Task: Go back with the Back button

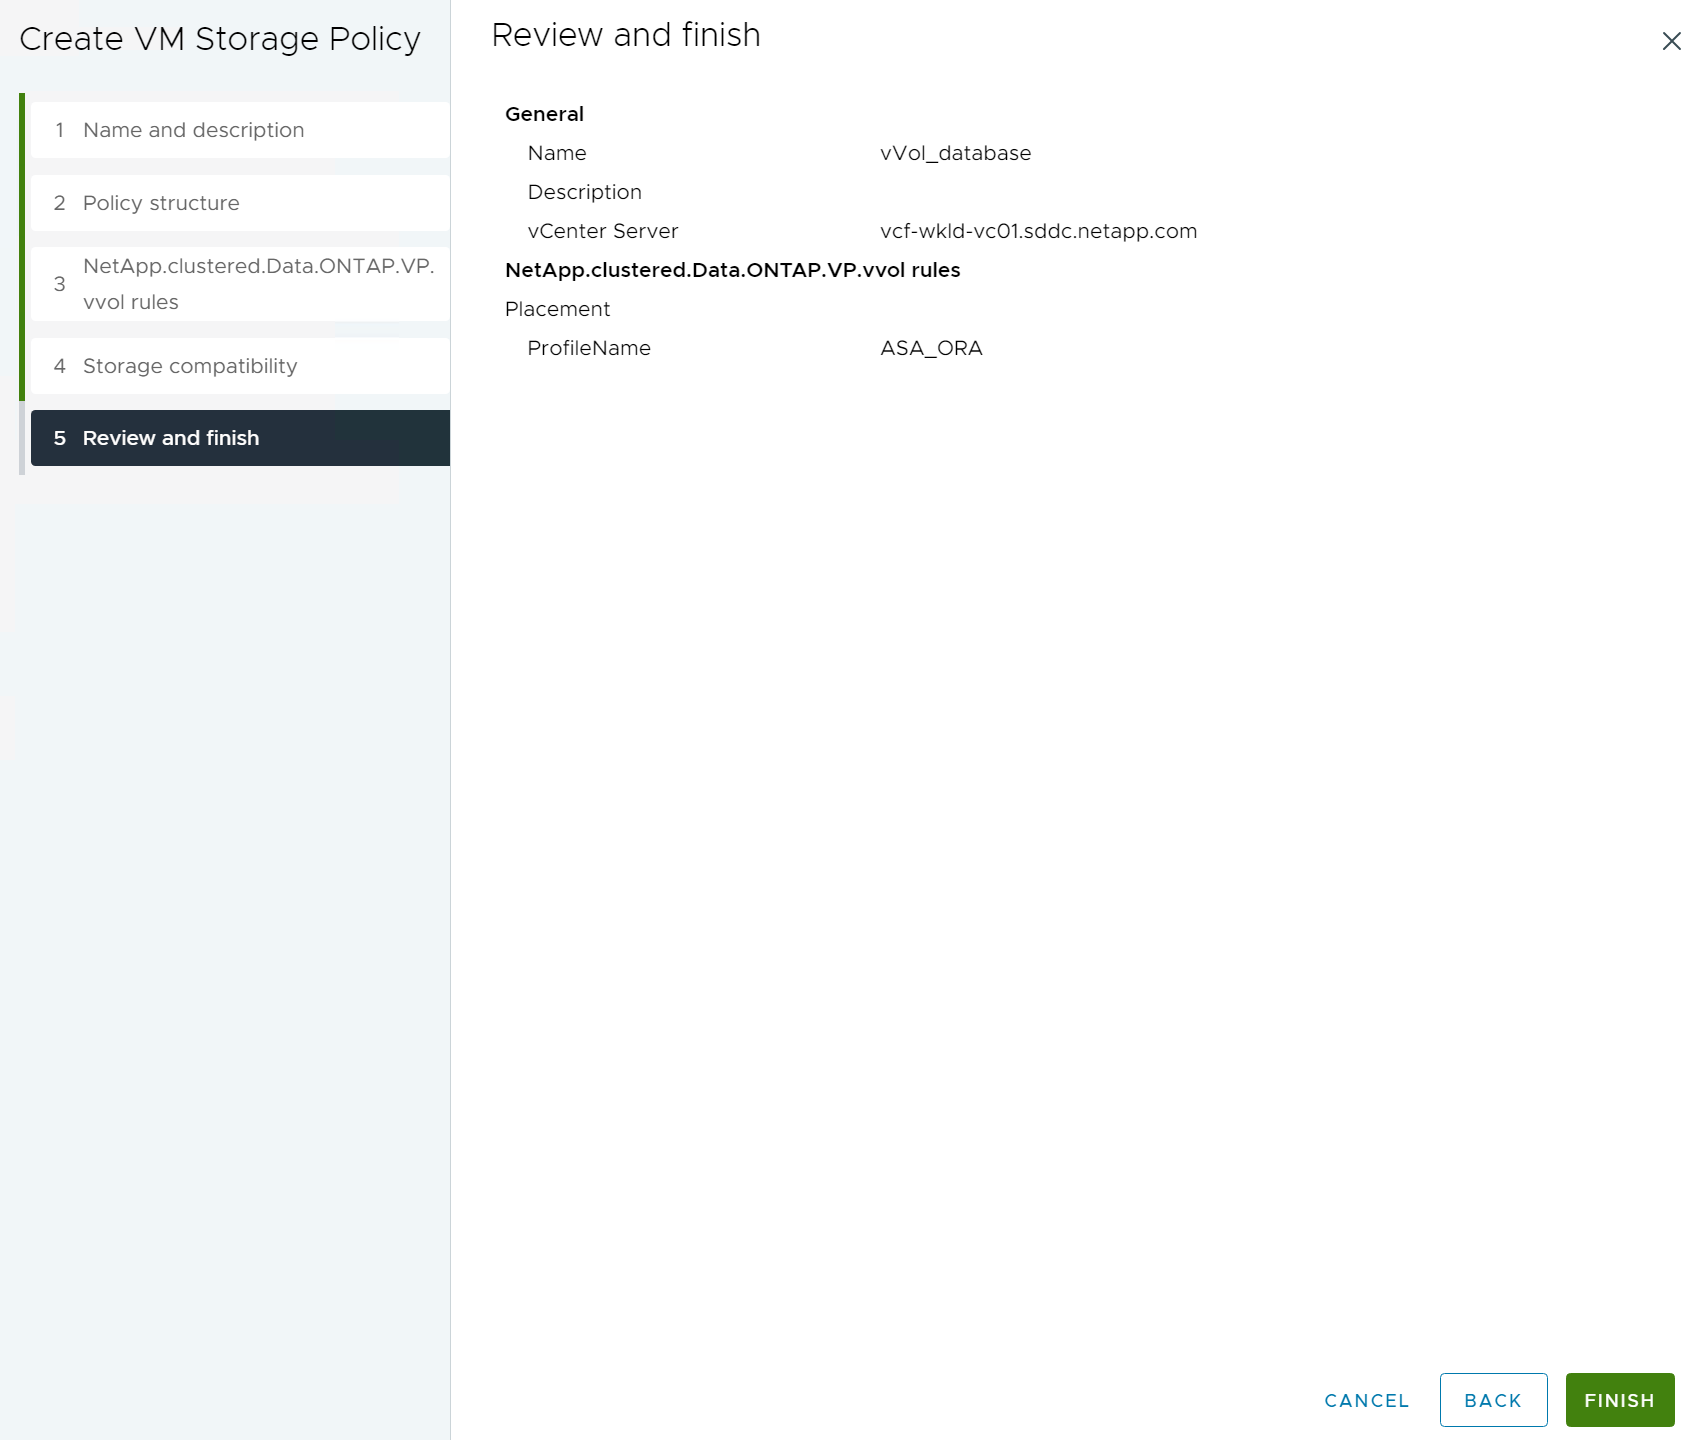Action: coord(1492,1400)
